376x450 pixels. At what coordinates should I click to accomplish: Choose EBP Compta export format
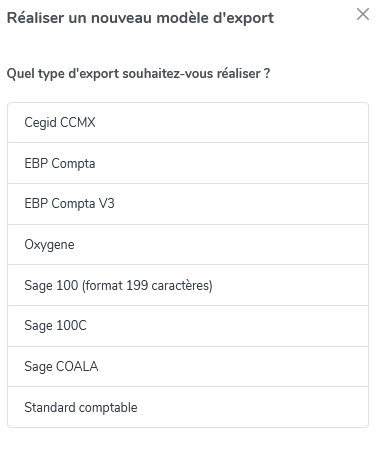pyautogui.click(x=188, y=163)
